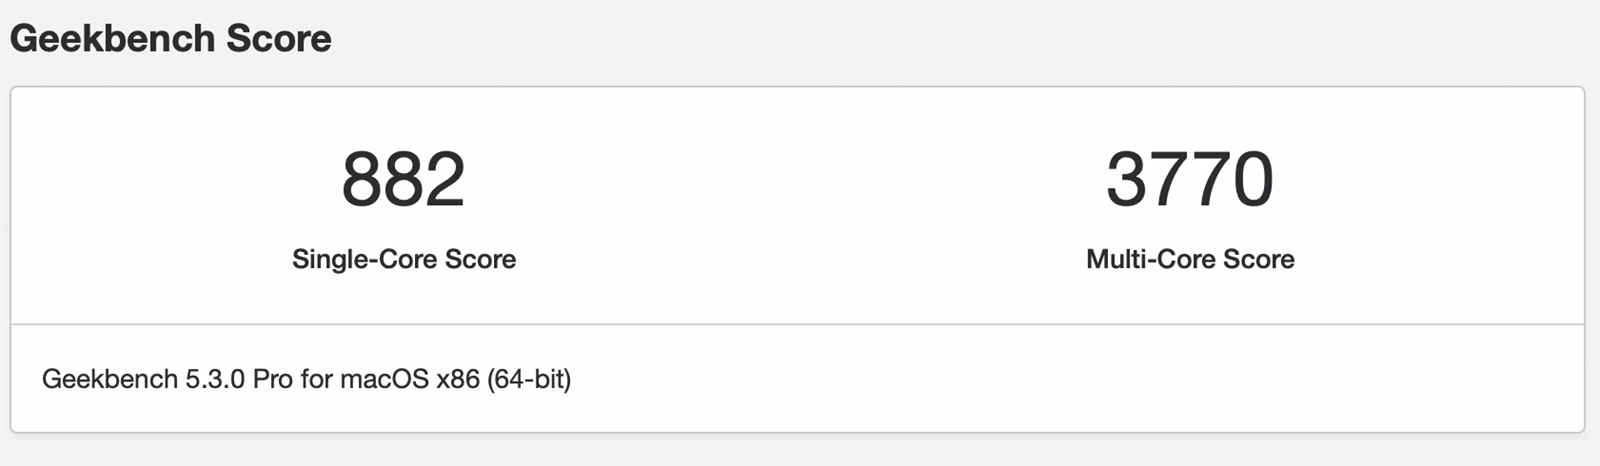The width and height of the screenshot is (1600, 466).
Task: Click the "5.3.0" version number
Action: [215, 380]
